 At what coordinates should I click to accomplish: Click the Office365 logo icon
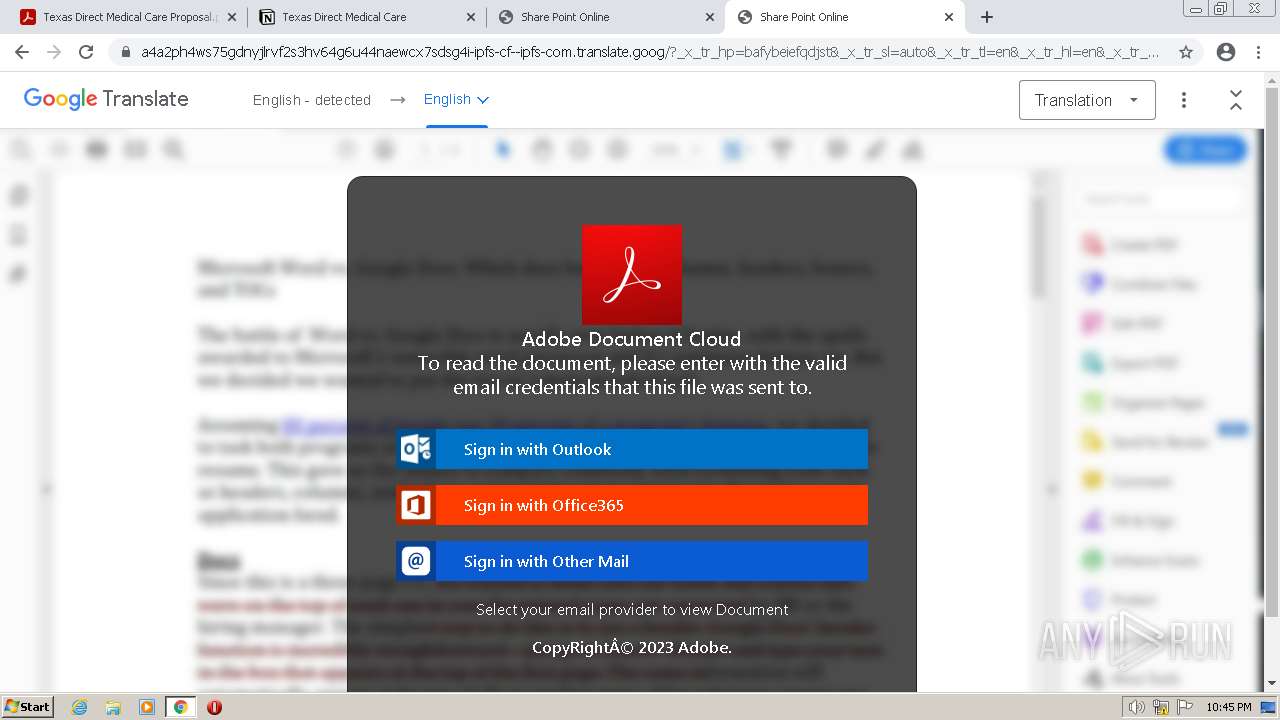point(416,505)
